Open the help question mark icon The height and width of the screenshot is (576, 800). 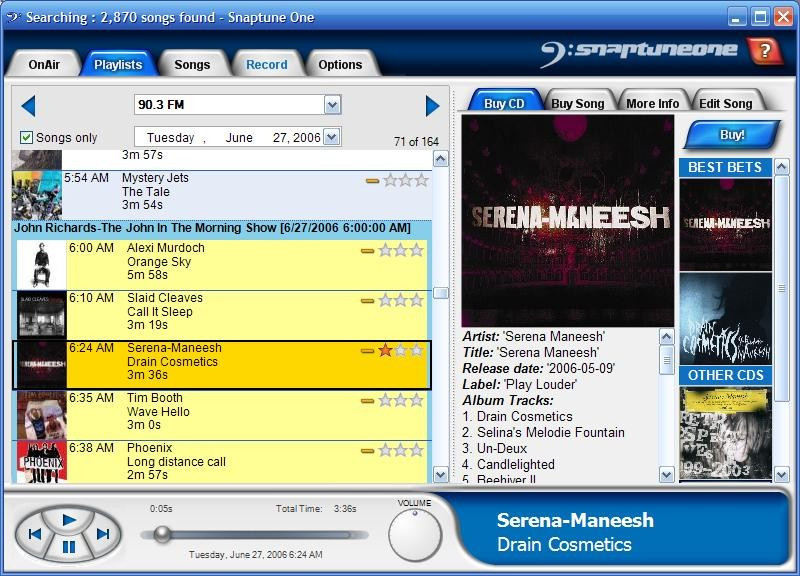click(x=764, y=51)
